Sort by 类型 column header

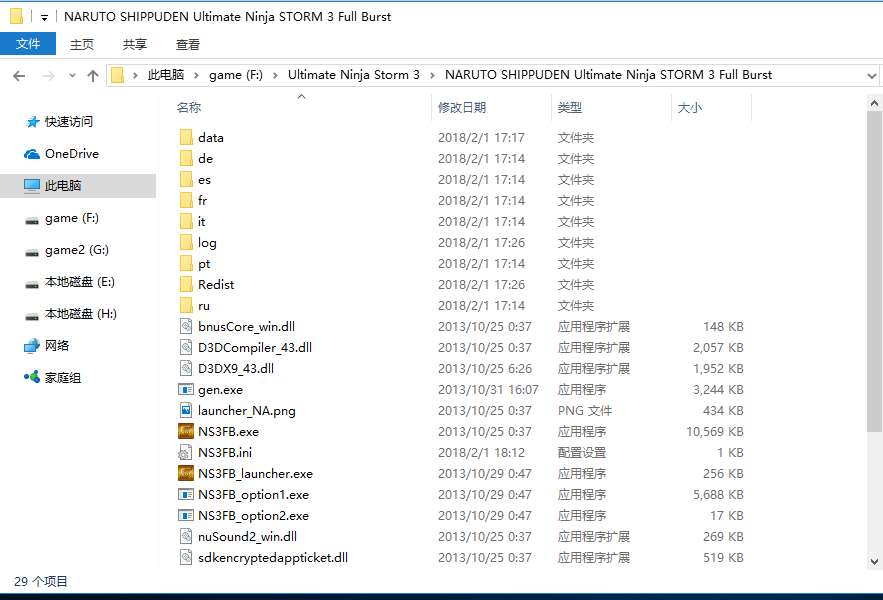pos(569,107)
